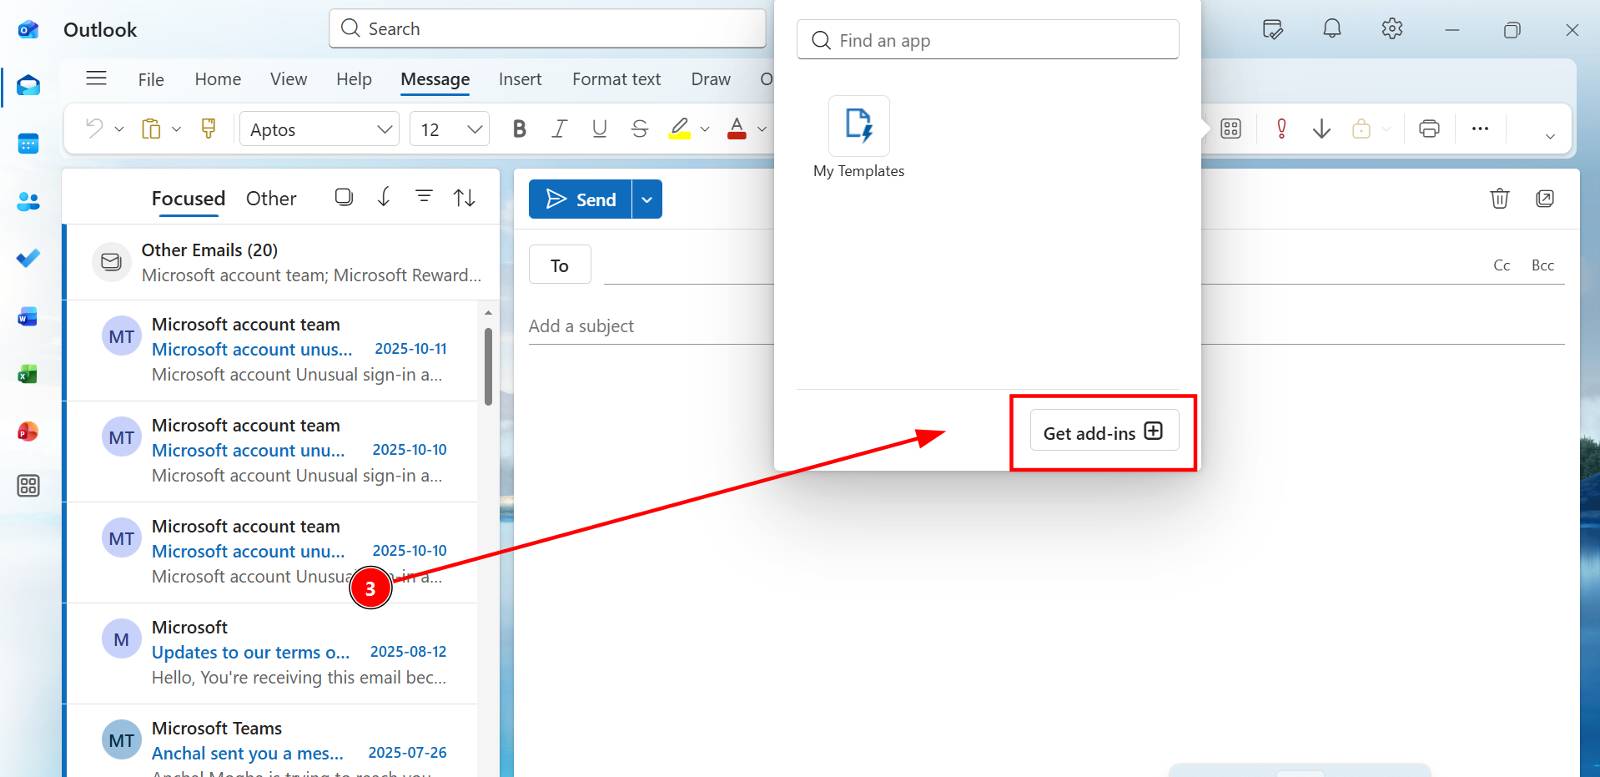Click the Get add-ins button
This screenshot has height=777, width=1600.
(1103, 432)
